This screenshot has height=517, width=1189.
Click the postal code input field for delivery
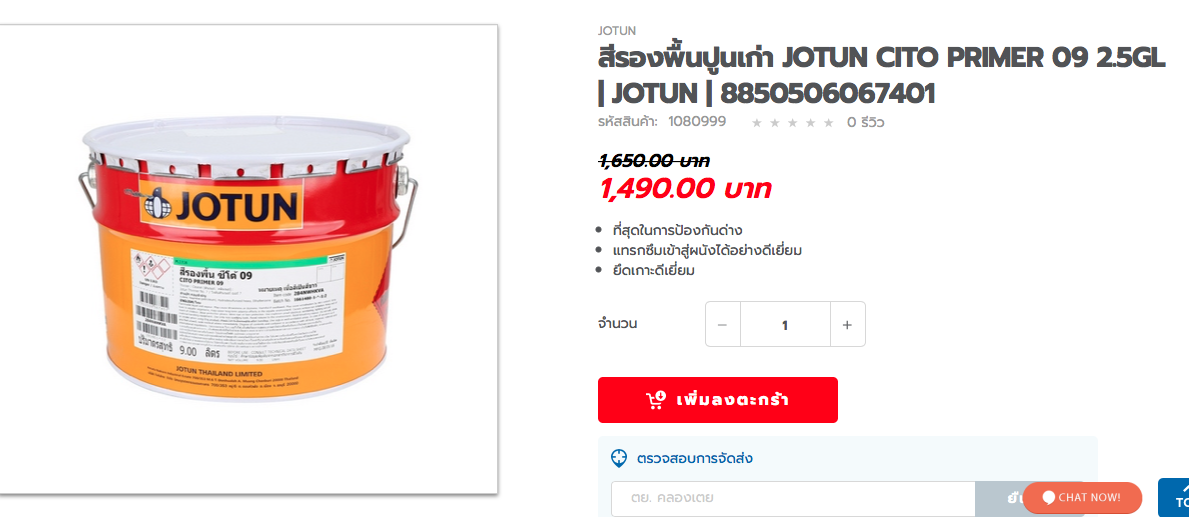[792, 498]
